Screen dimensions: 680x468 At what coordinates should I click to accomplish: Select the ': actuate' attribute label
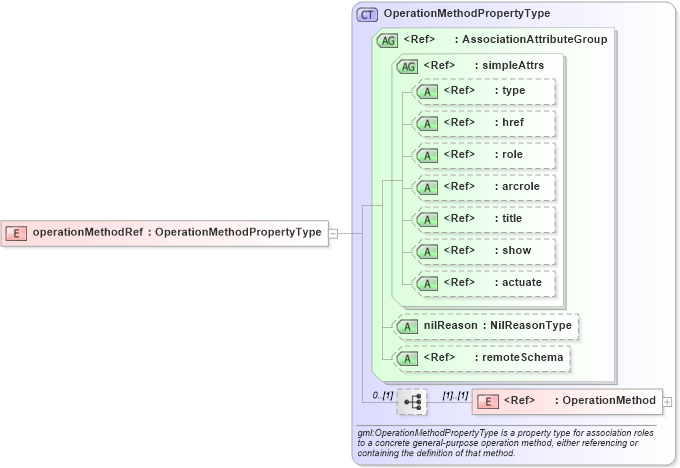pyautogui.click(x=518, y=282)
